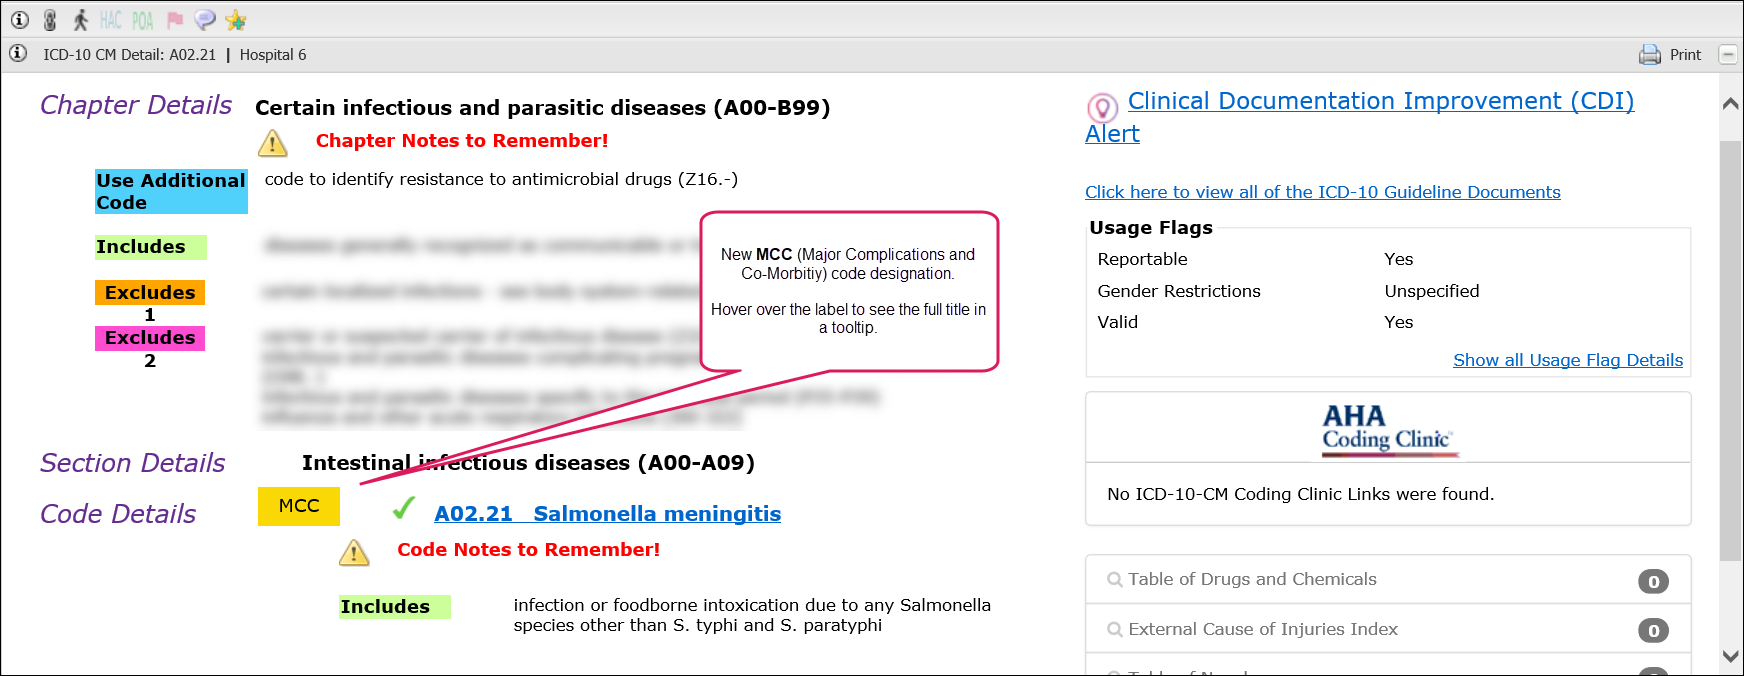Screen dimensions: 1744x676
Task: Open the ICD-10 Guideline Documents link
Action: click(1322, 192)
